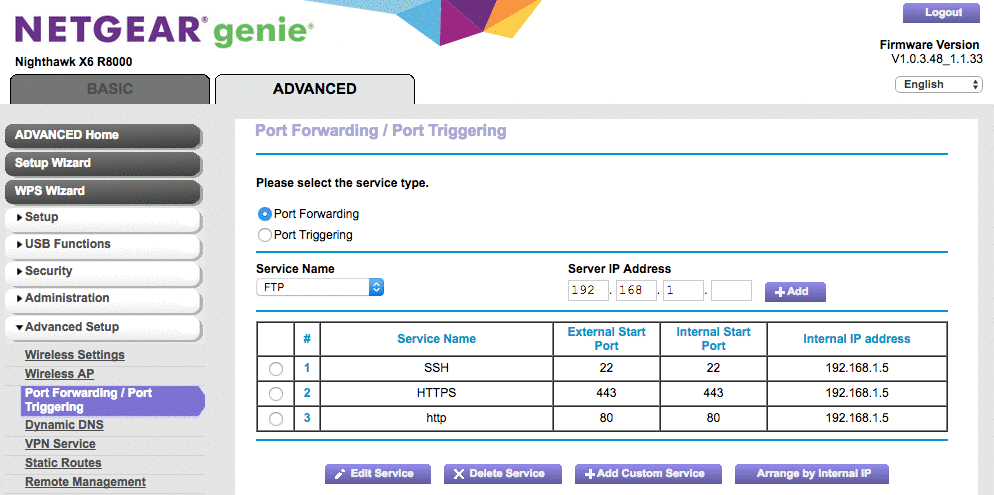994x495 pixels.
Task: Open the Wireless AP link
Action: point(60,374)
